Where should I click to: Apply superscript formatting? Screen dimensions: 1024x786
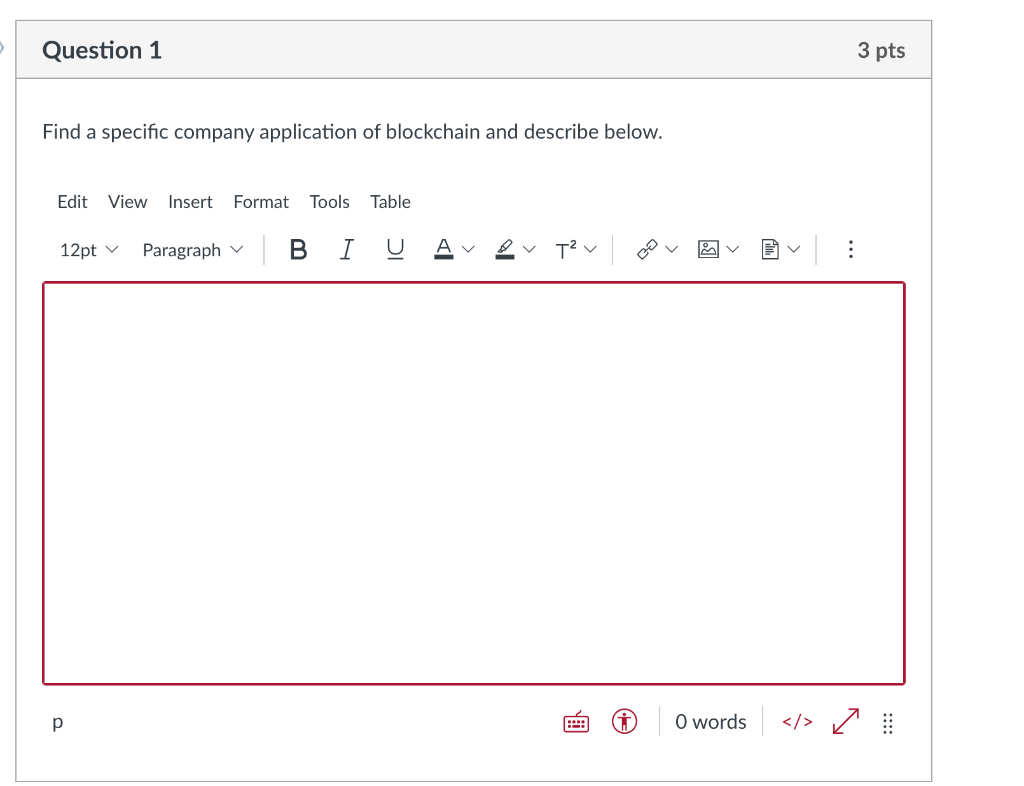566,249
